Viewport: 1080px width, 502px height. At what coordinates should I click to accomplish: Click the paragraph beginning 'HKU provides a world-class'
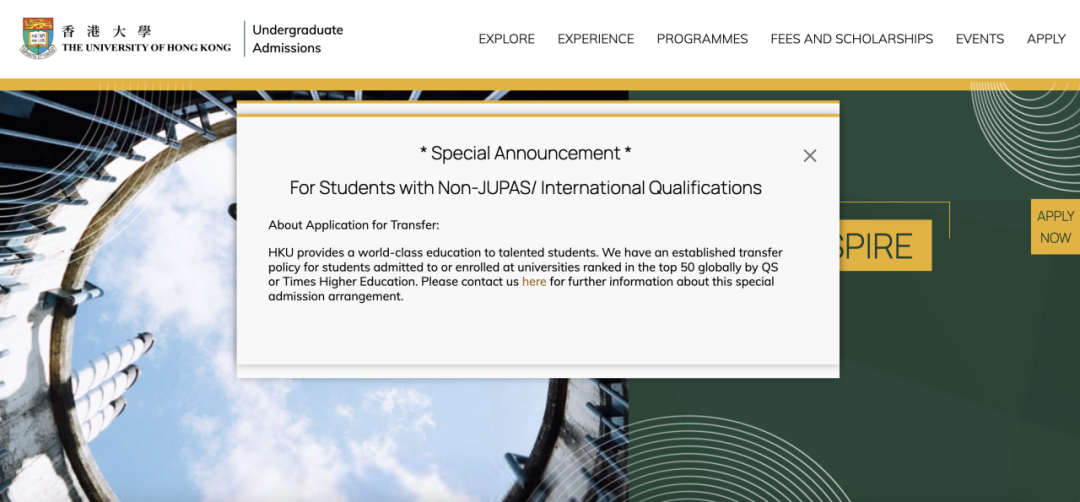pyautogui.click(x=526, y=275)
